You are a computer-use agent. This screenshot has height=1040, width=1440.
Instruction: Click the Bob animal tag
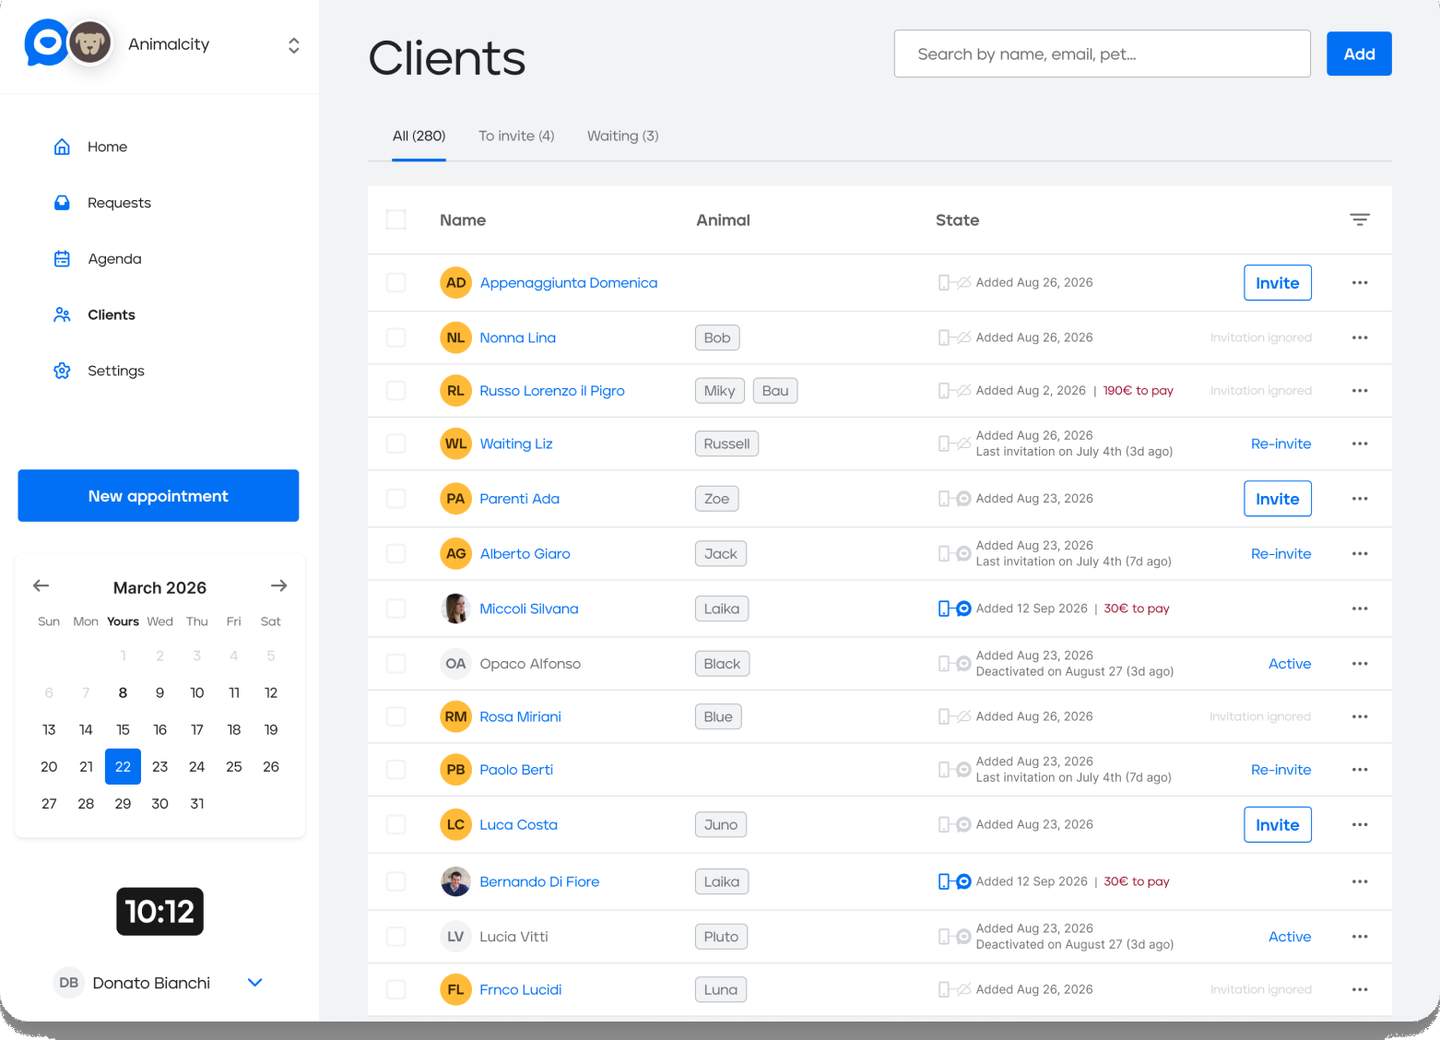point(717,338)
